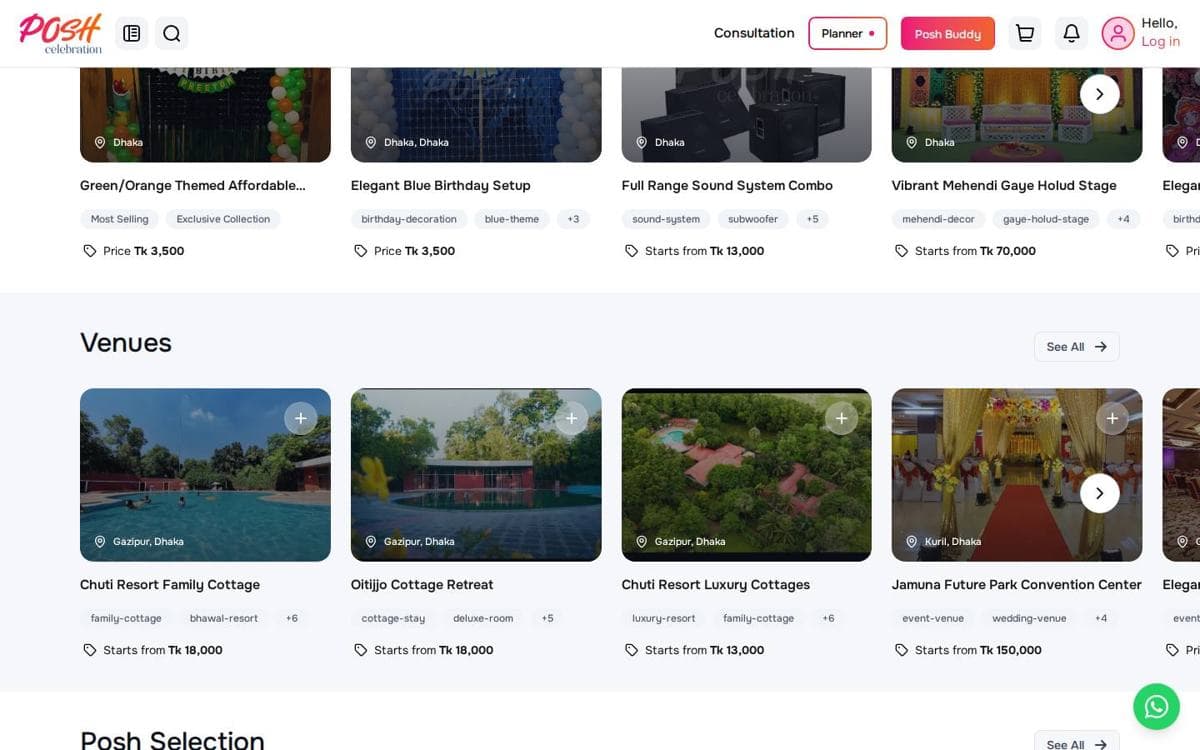Viewport: 1200px width, 750px height.
Task: Open the notifications bell
Action: click(x=1071, y=33)
